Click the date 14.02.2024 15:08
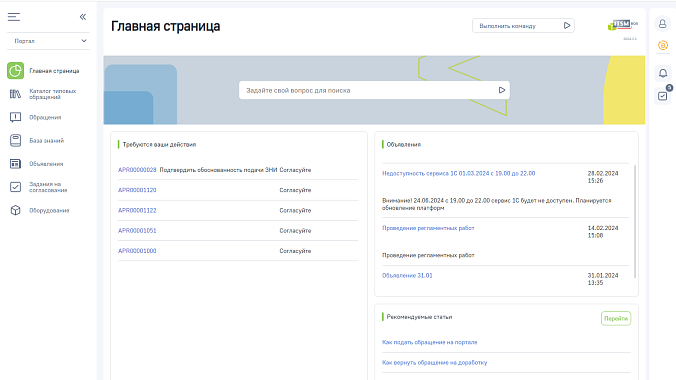The image size is (676, 380). [603, 232]
